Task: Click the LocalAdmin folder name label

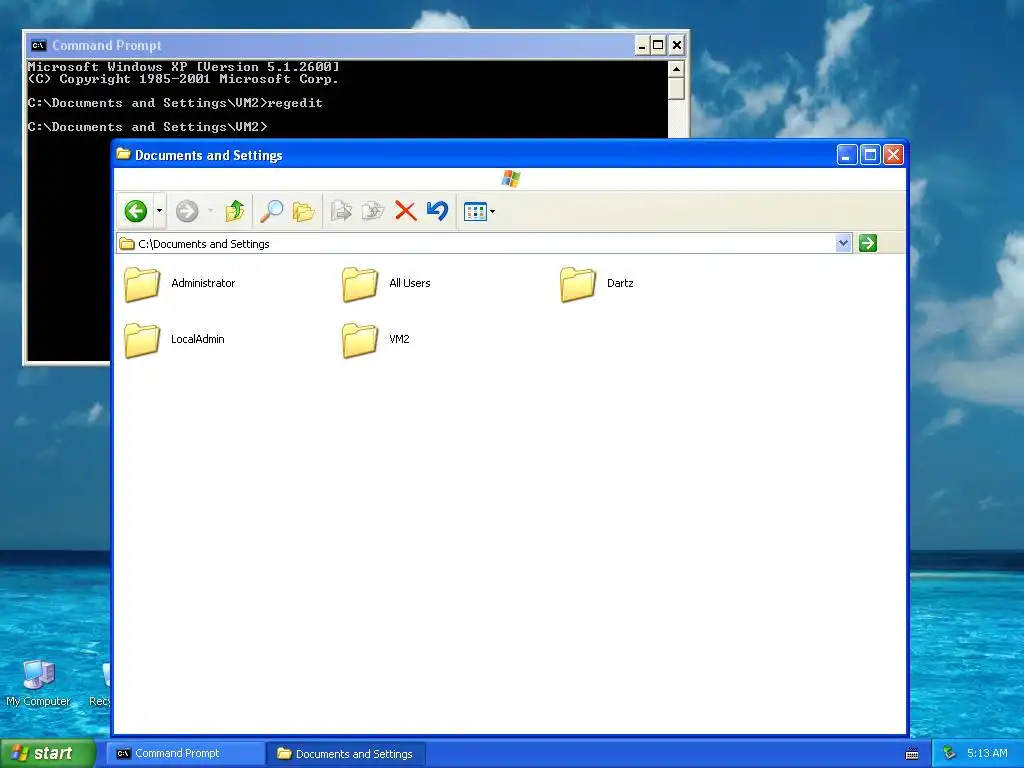Action: pos(198,339)
